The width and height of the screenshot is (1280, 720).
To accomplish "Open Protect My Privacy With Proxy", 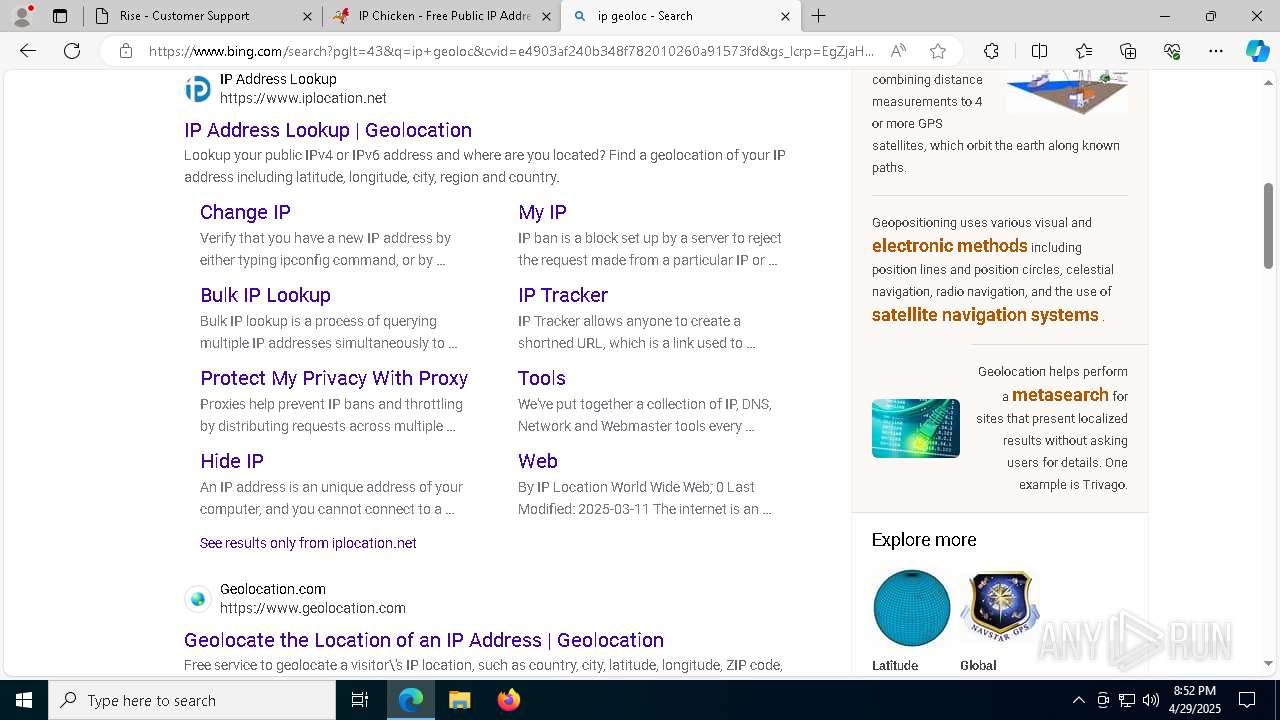I will click(334, 378).
